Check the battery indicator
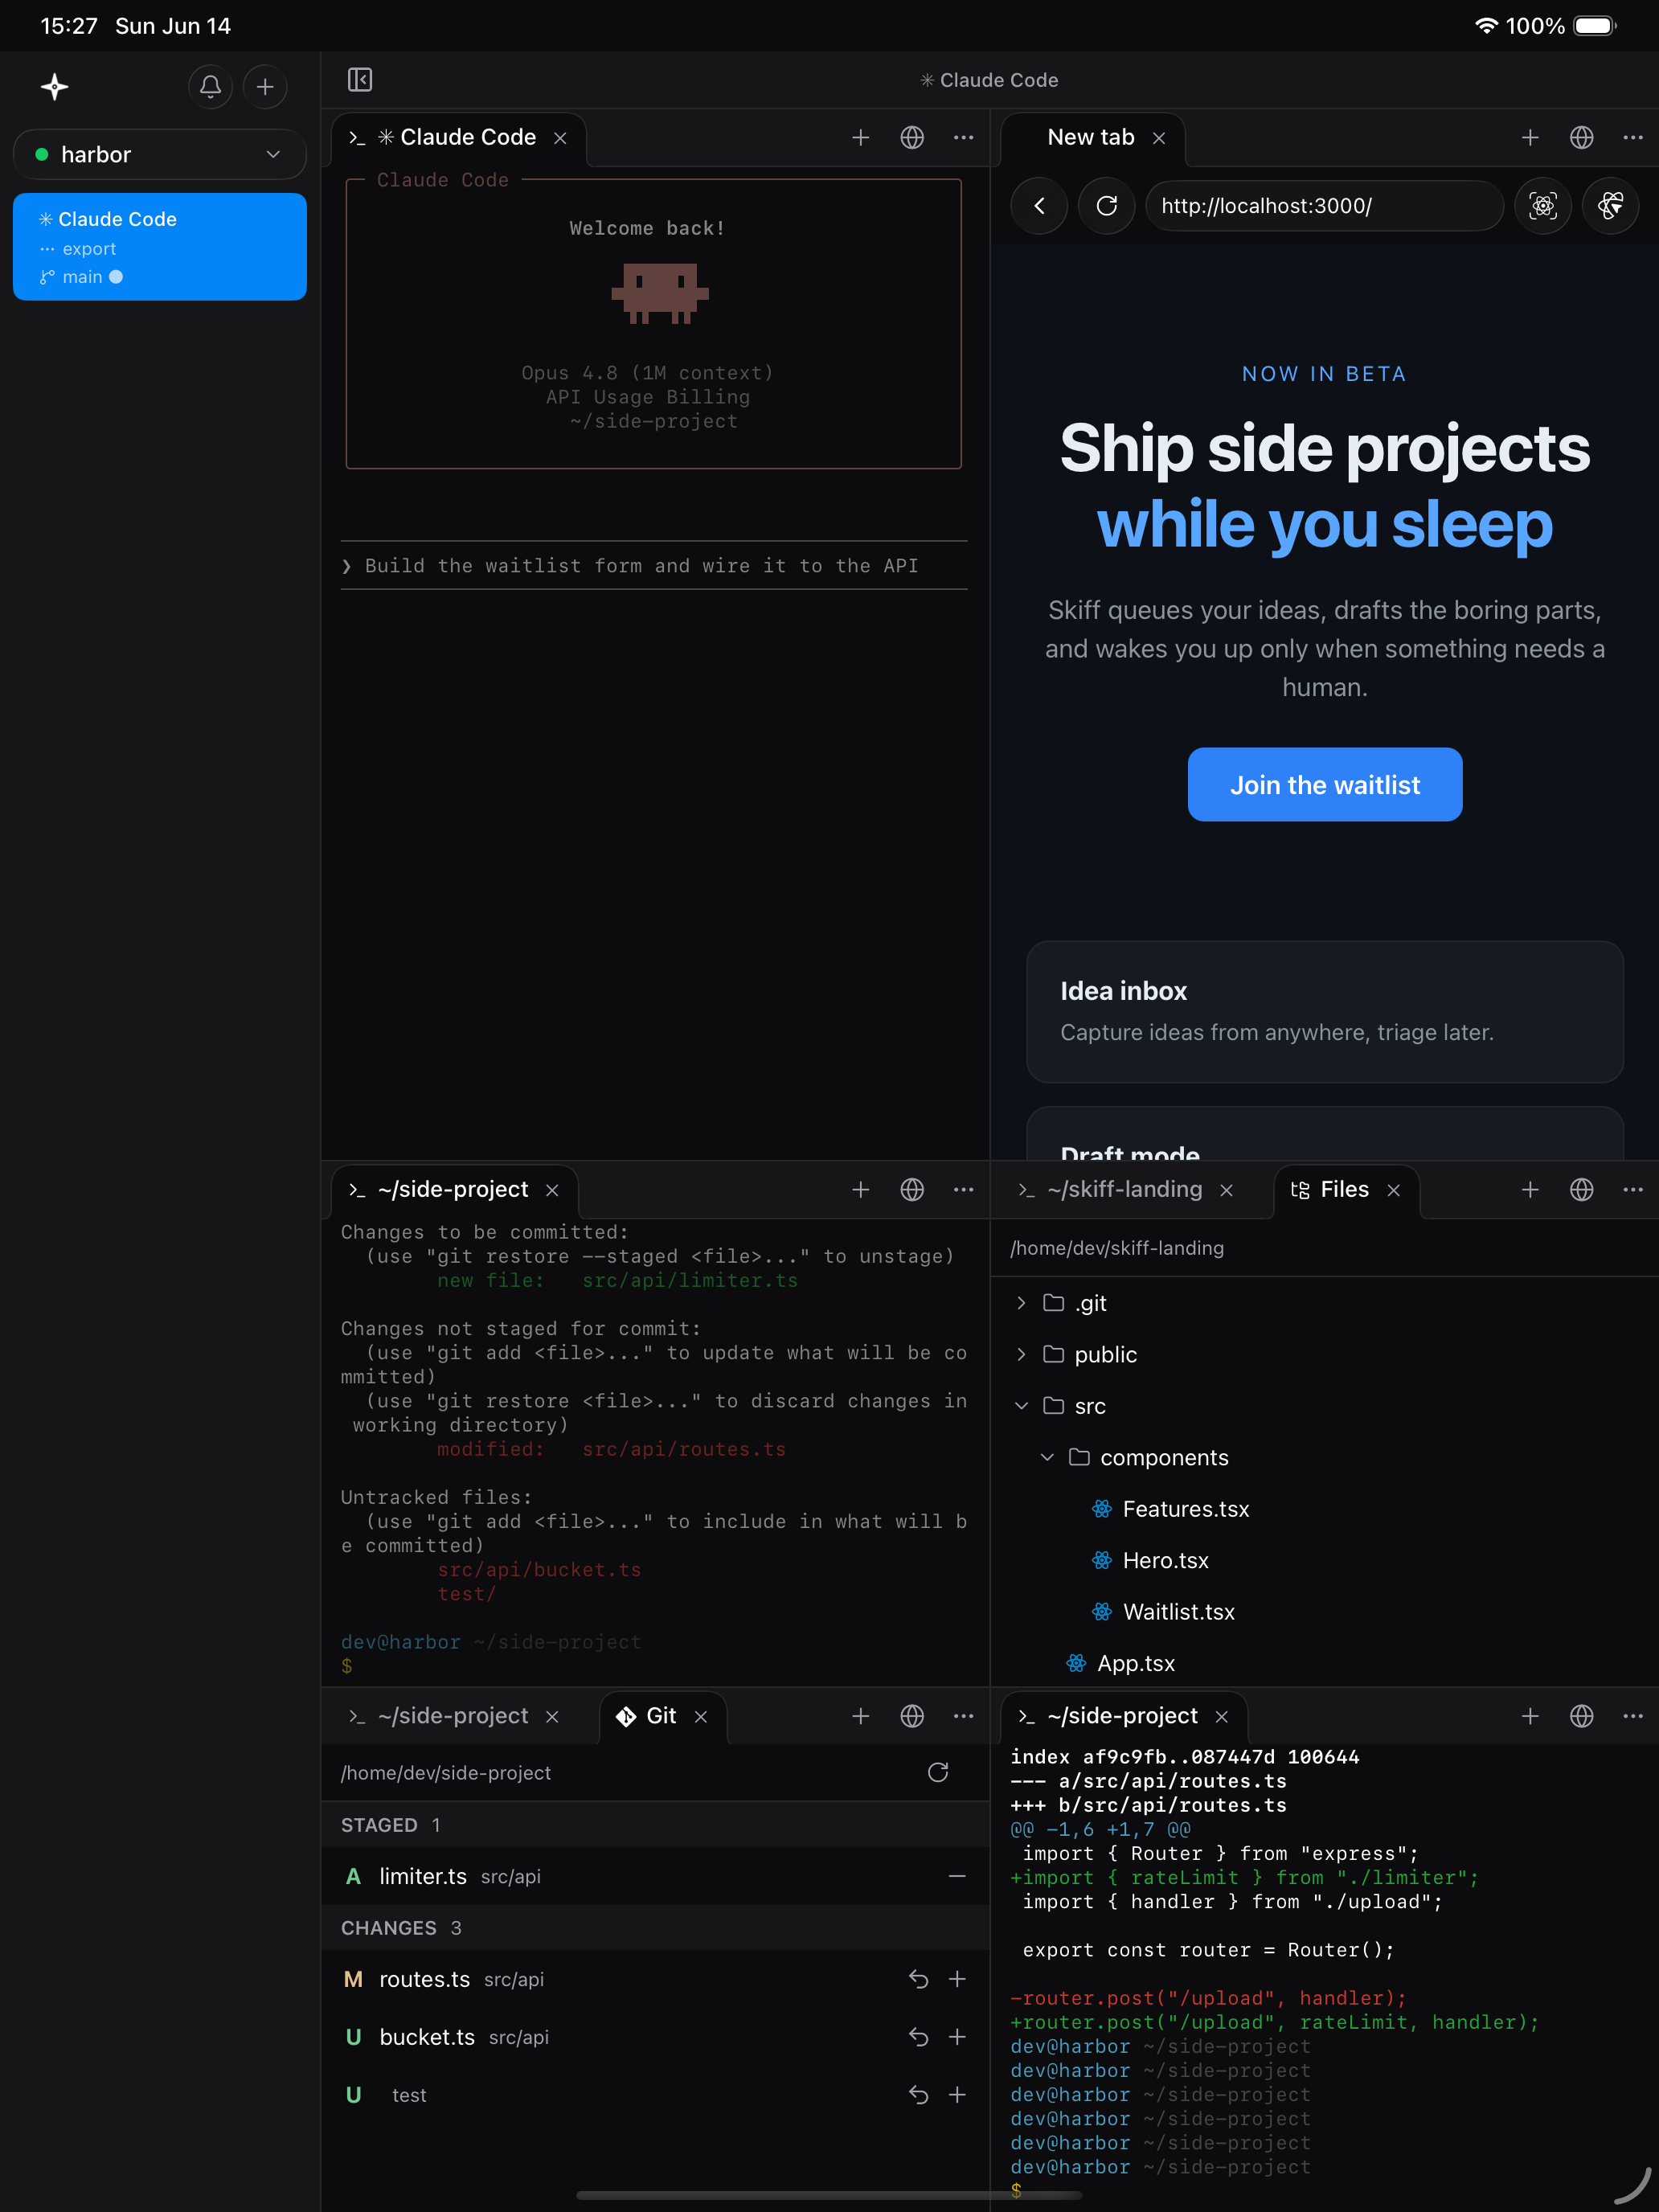 tap(1595, 26)
